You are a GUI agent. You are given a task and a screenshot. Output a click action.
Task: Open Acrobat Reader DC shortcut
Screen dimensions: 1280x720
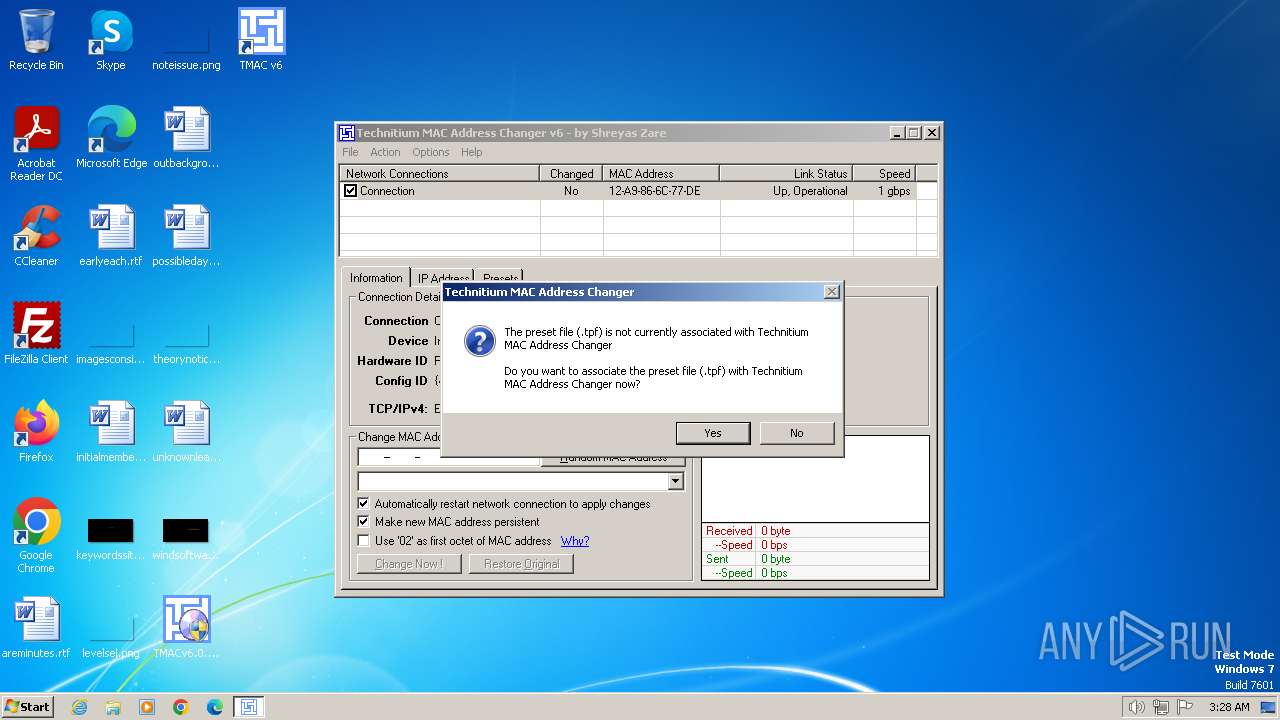[36, 144]
